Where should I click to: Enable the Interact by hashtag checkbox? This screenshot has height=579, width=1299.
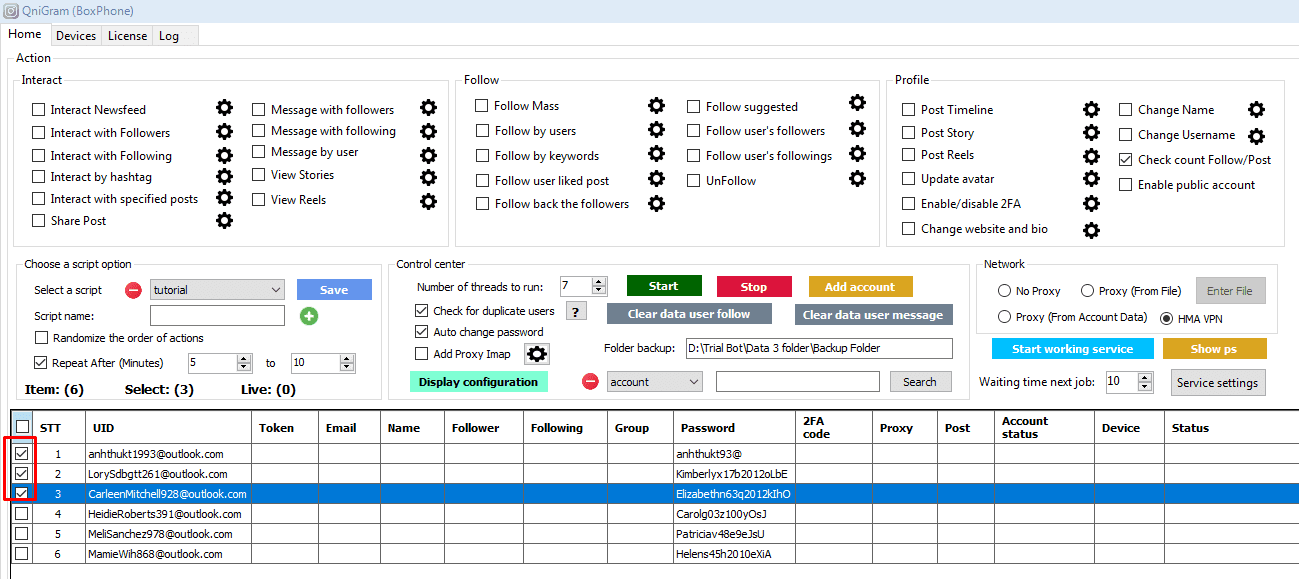(39, 177)
